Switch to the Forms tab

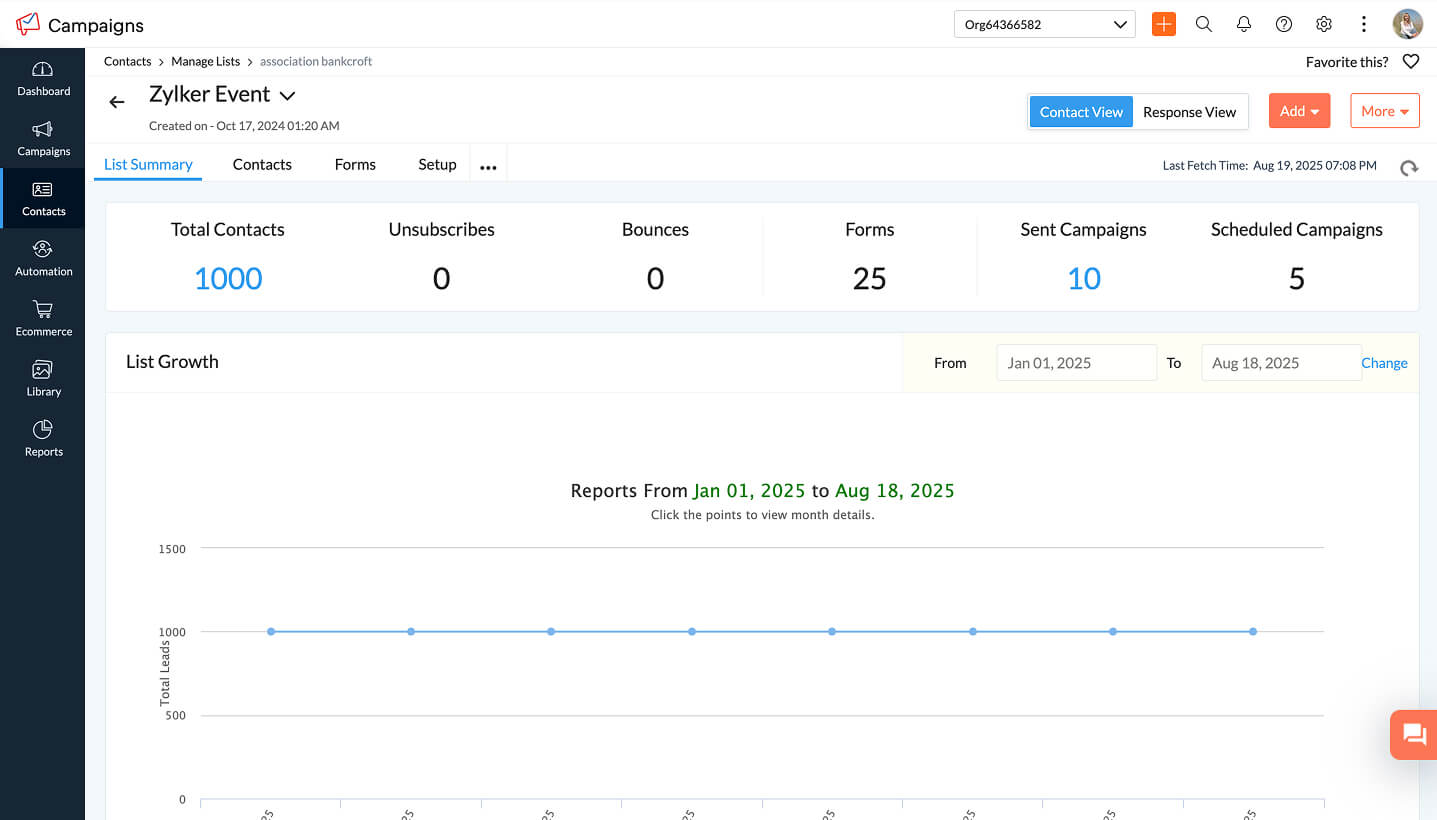pos(355,165)
